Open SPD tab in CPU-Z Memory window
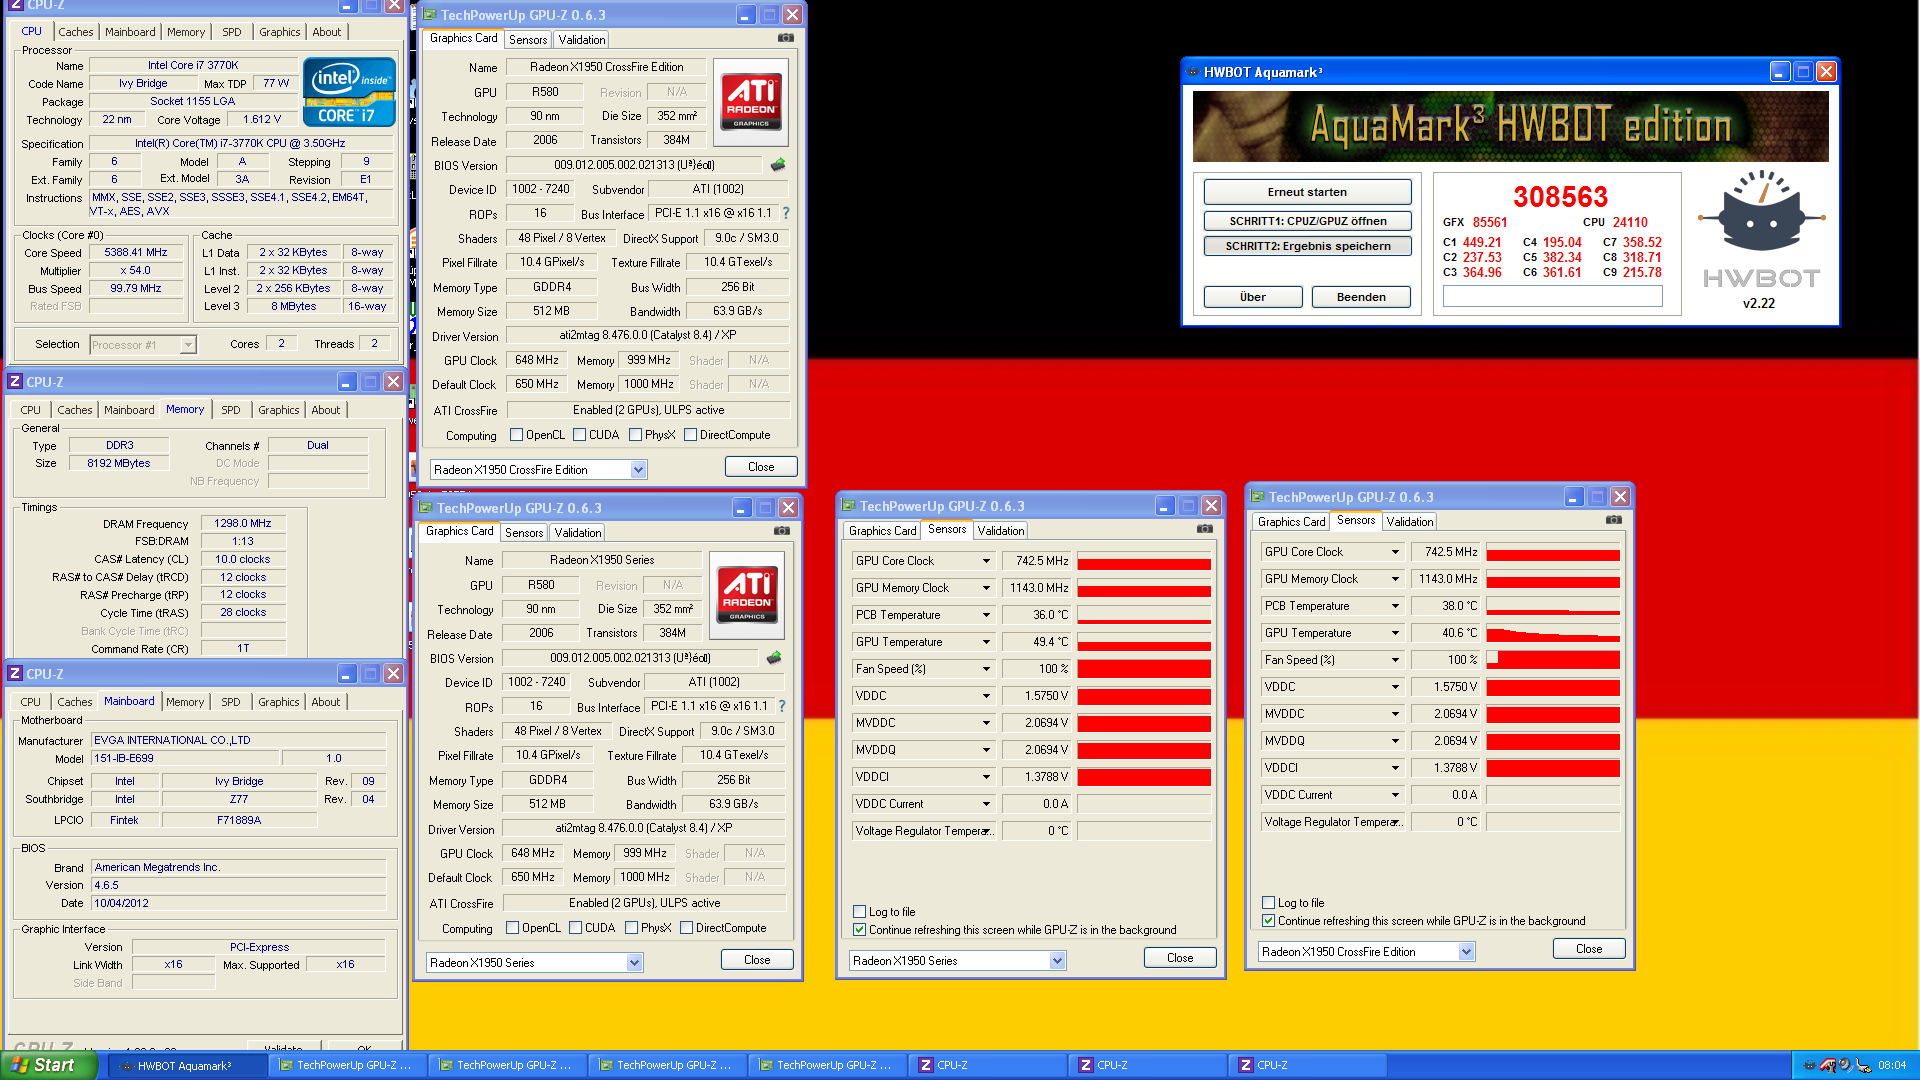The height and width of the screenshot is (1080, 1920). (x=231, y=410)
